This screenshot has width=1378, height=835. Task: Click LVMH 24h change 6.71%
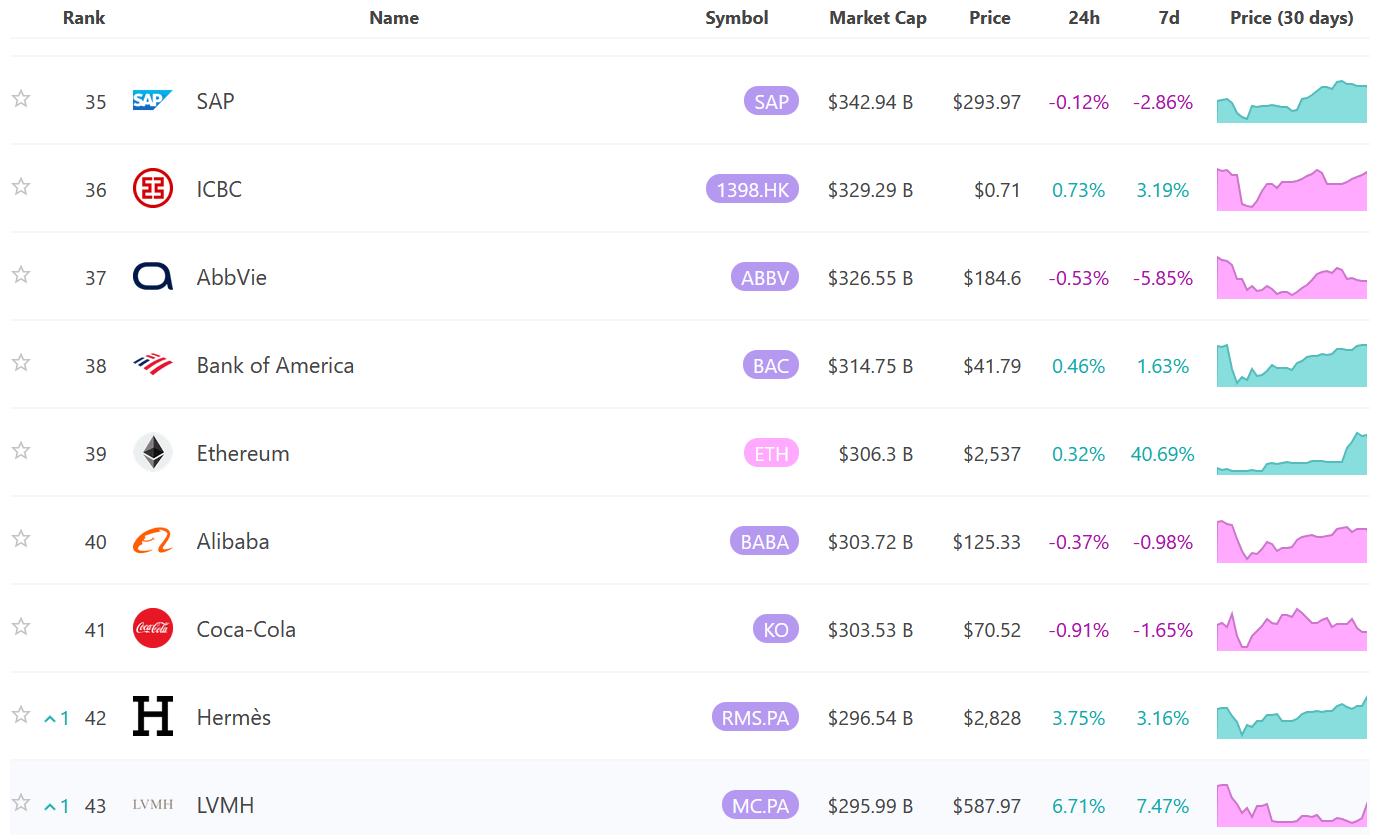coord(1079,806)
